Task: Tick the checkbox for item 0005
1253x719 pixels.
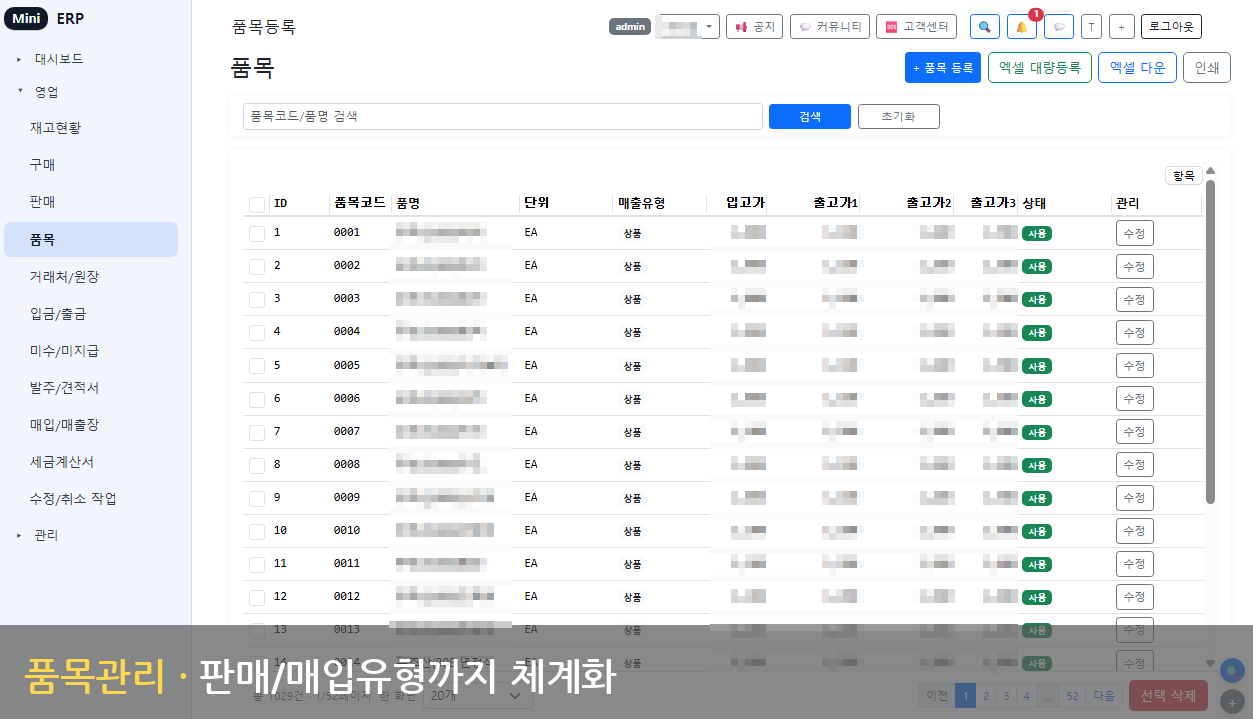Action: point(257,366)
